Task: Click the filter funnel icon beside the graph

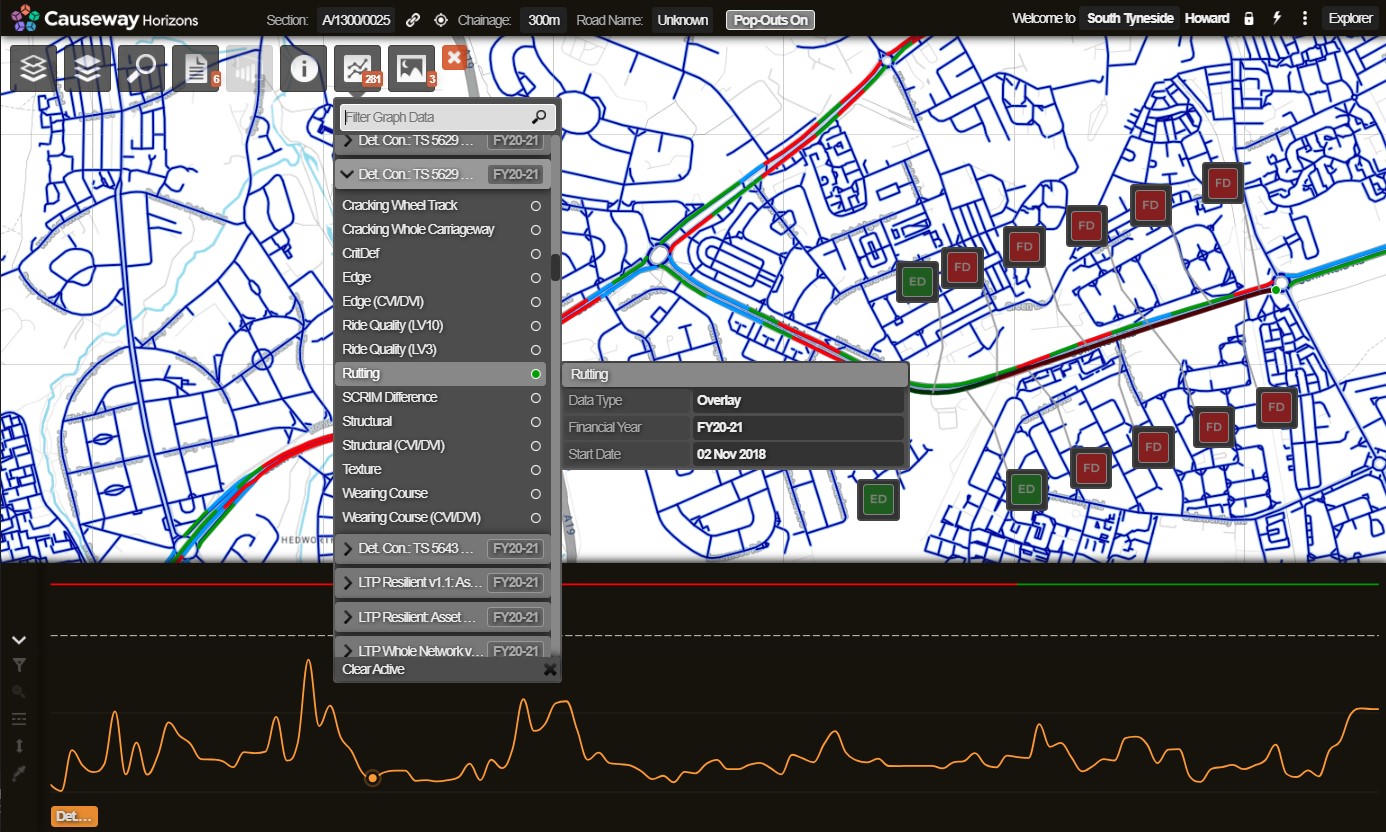Action: (x=18, y=665)
